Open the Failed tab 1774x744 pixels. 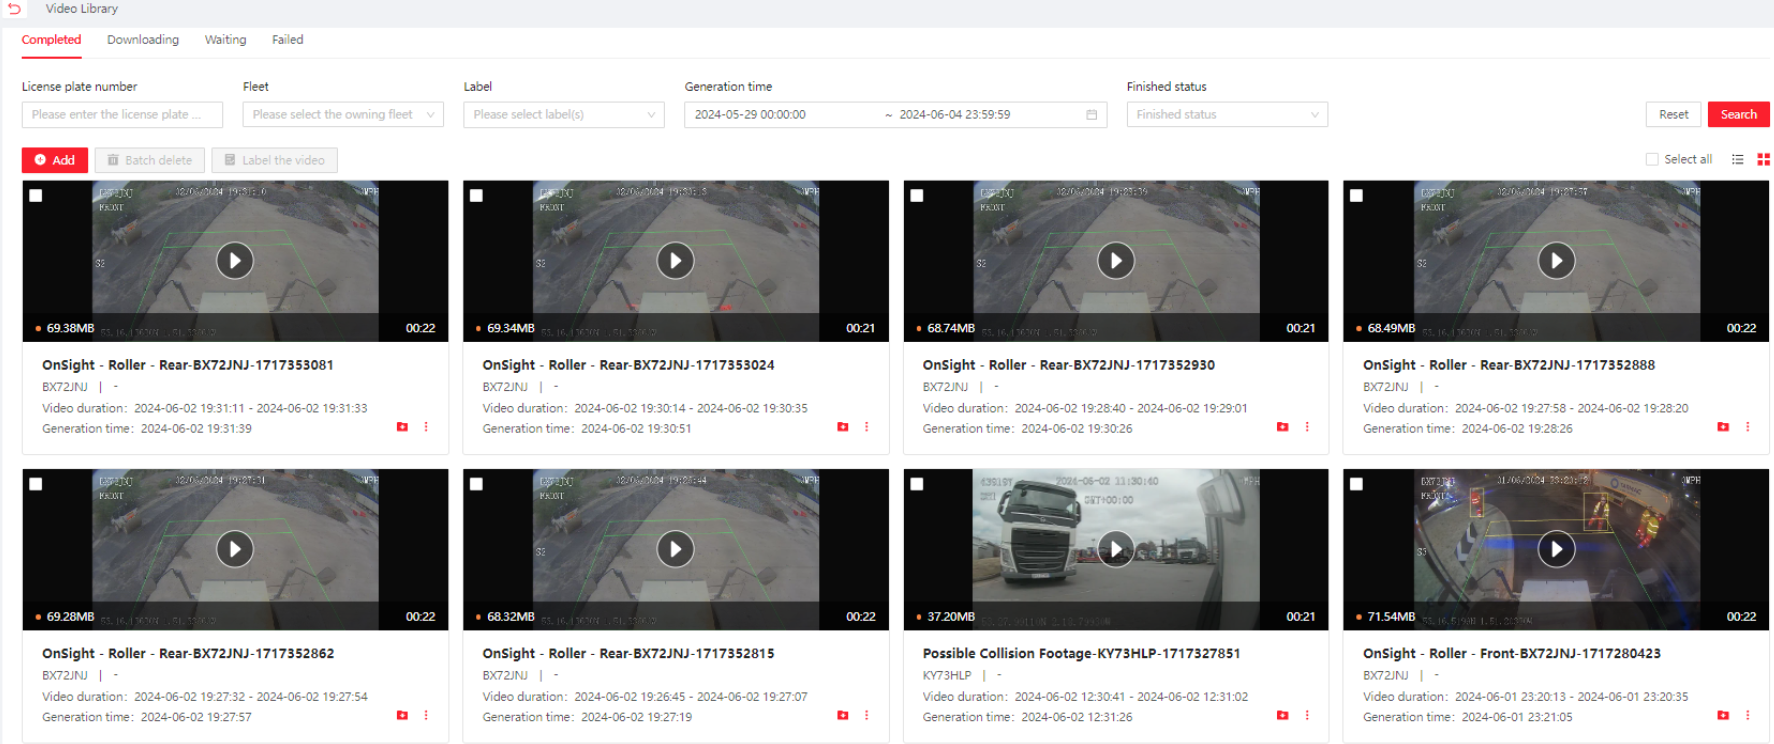click(x=287, y=40)
